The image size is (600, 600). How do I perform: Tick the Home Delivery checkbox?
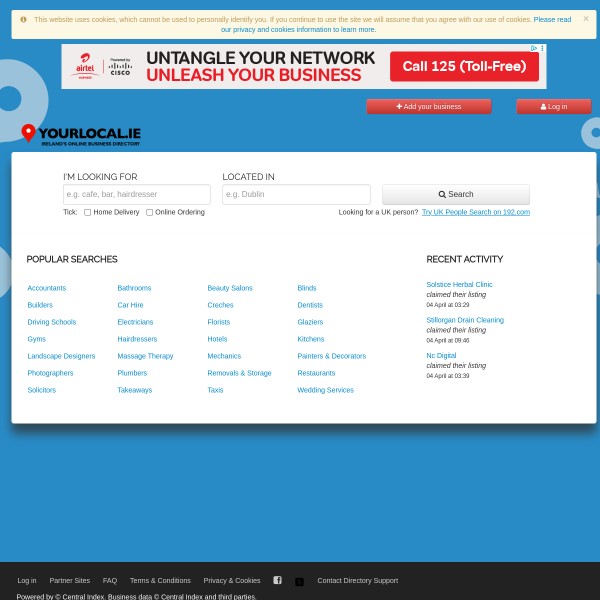tap(88, 212)
